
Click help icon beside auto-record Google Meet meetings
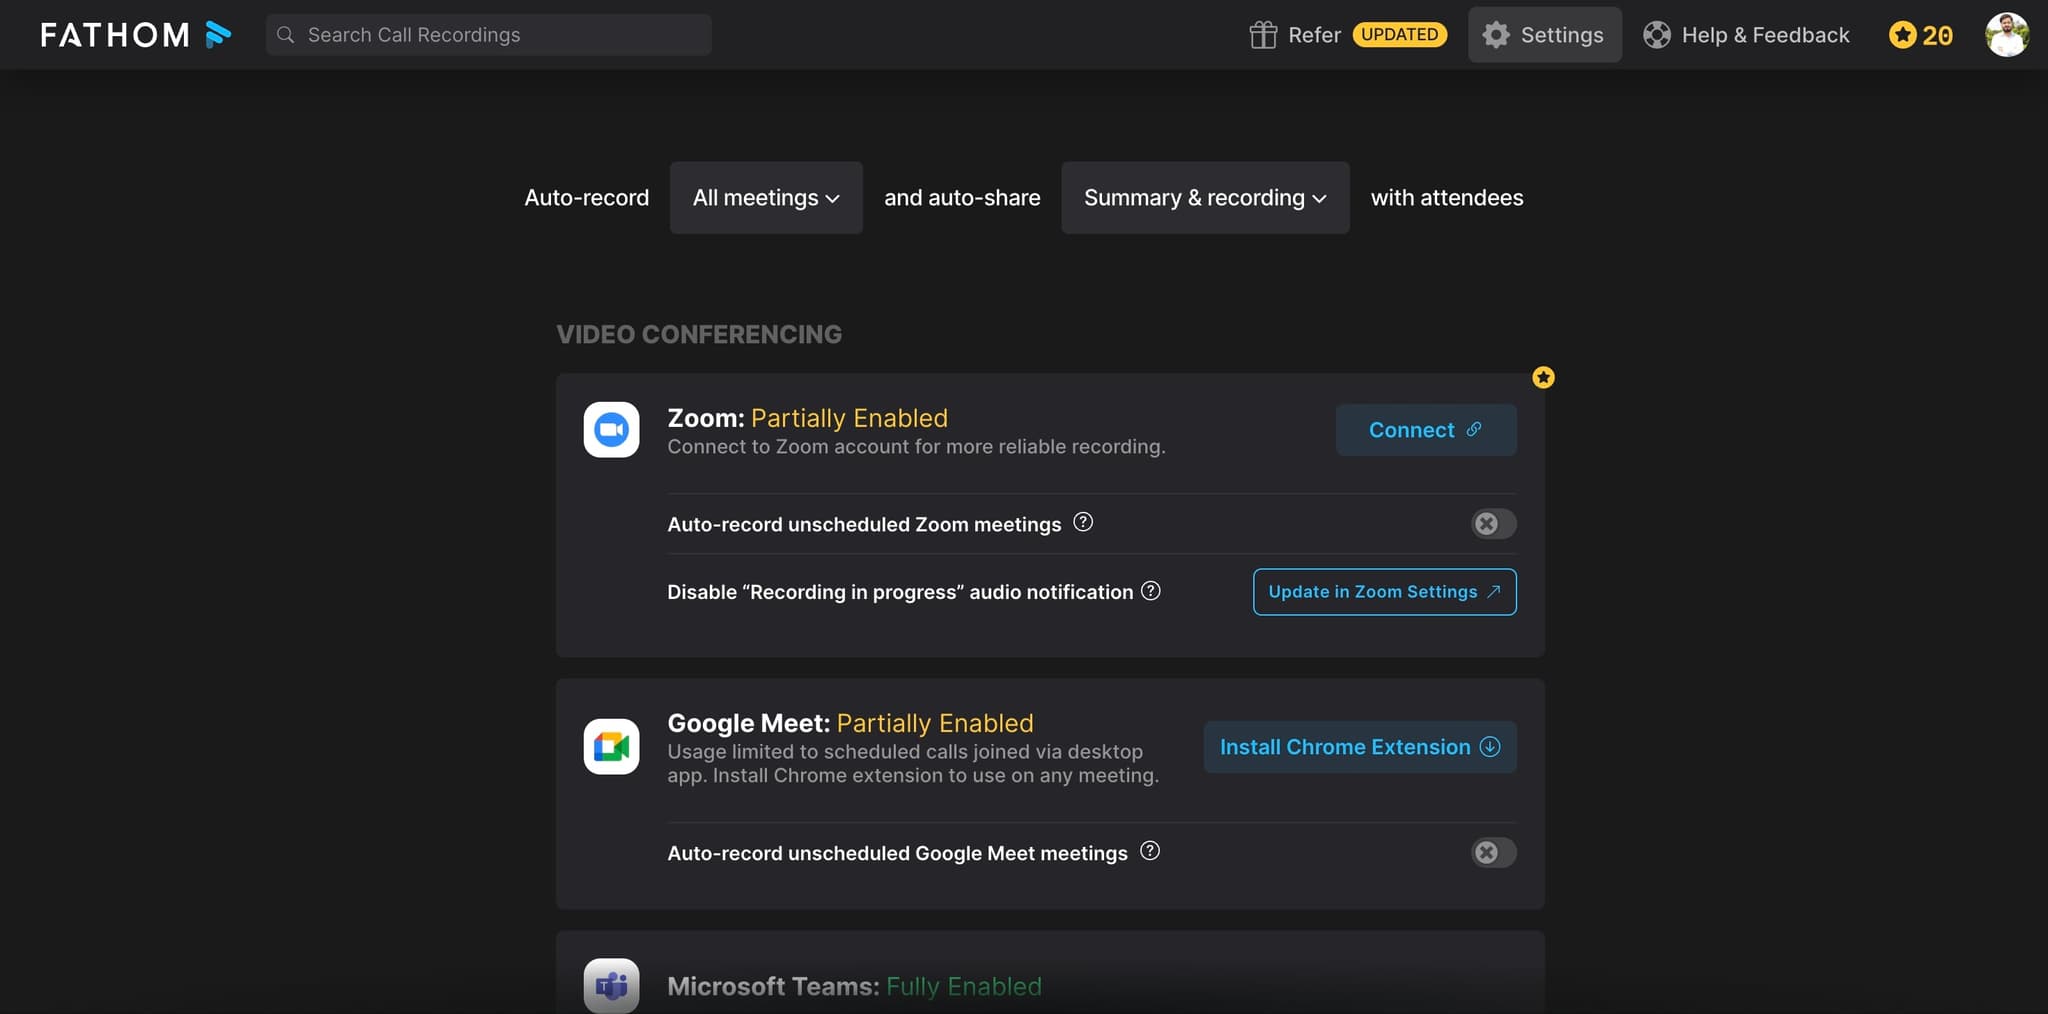pos(1150,851)
